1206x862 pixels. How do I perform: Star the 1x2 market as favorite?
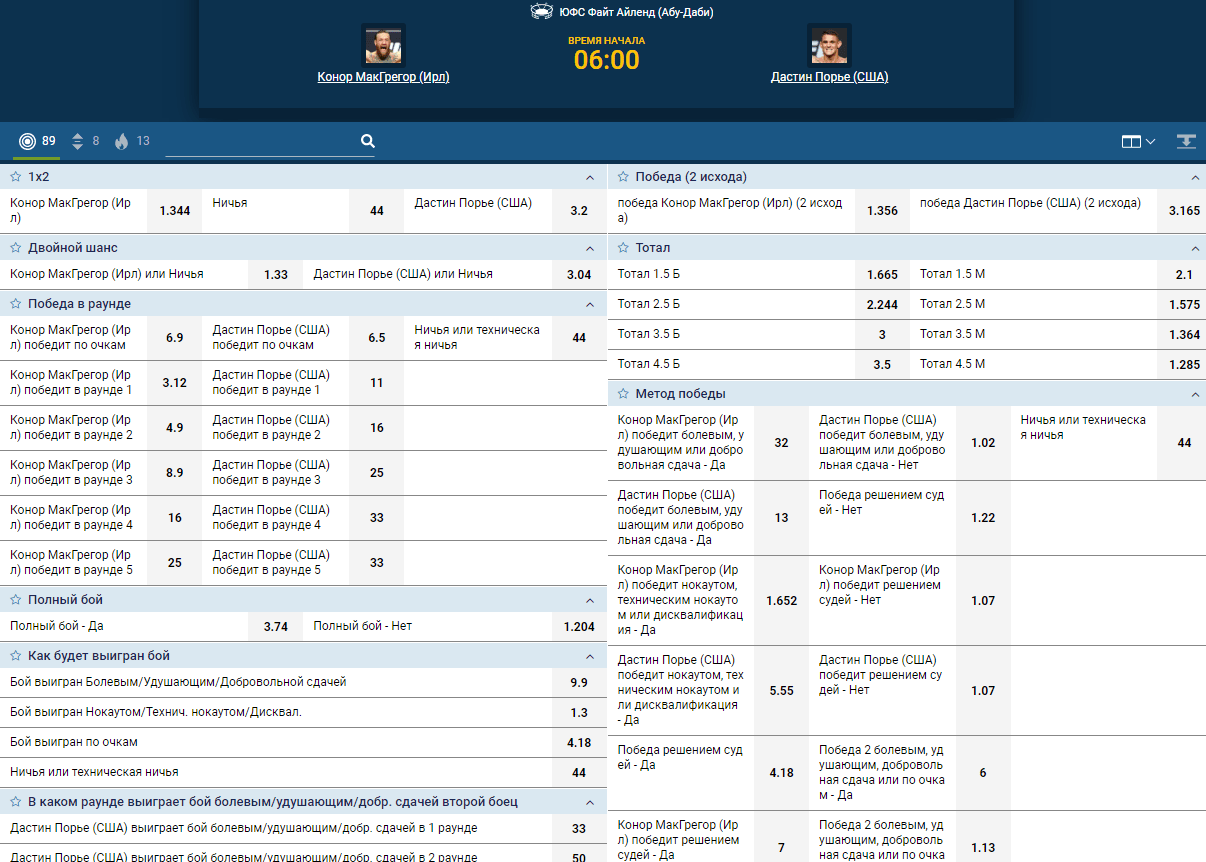pyautogui.click(x=16, y=177)
